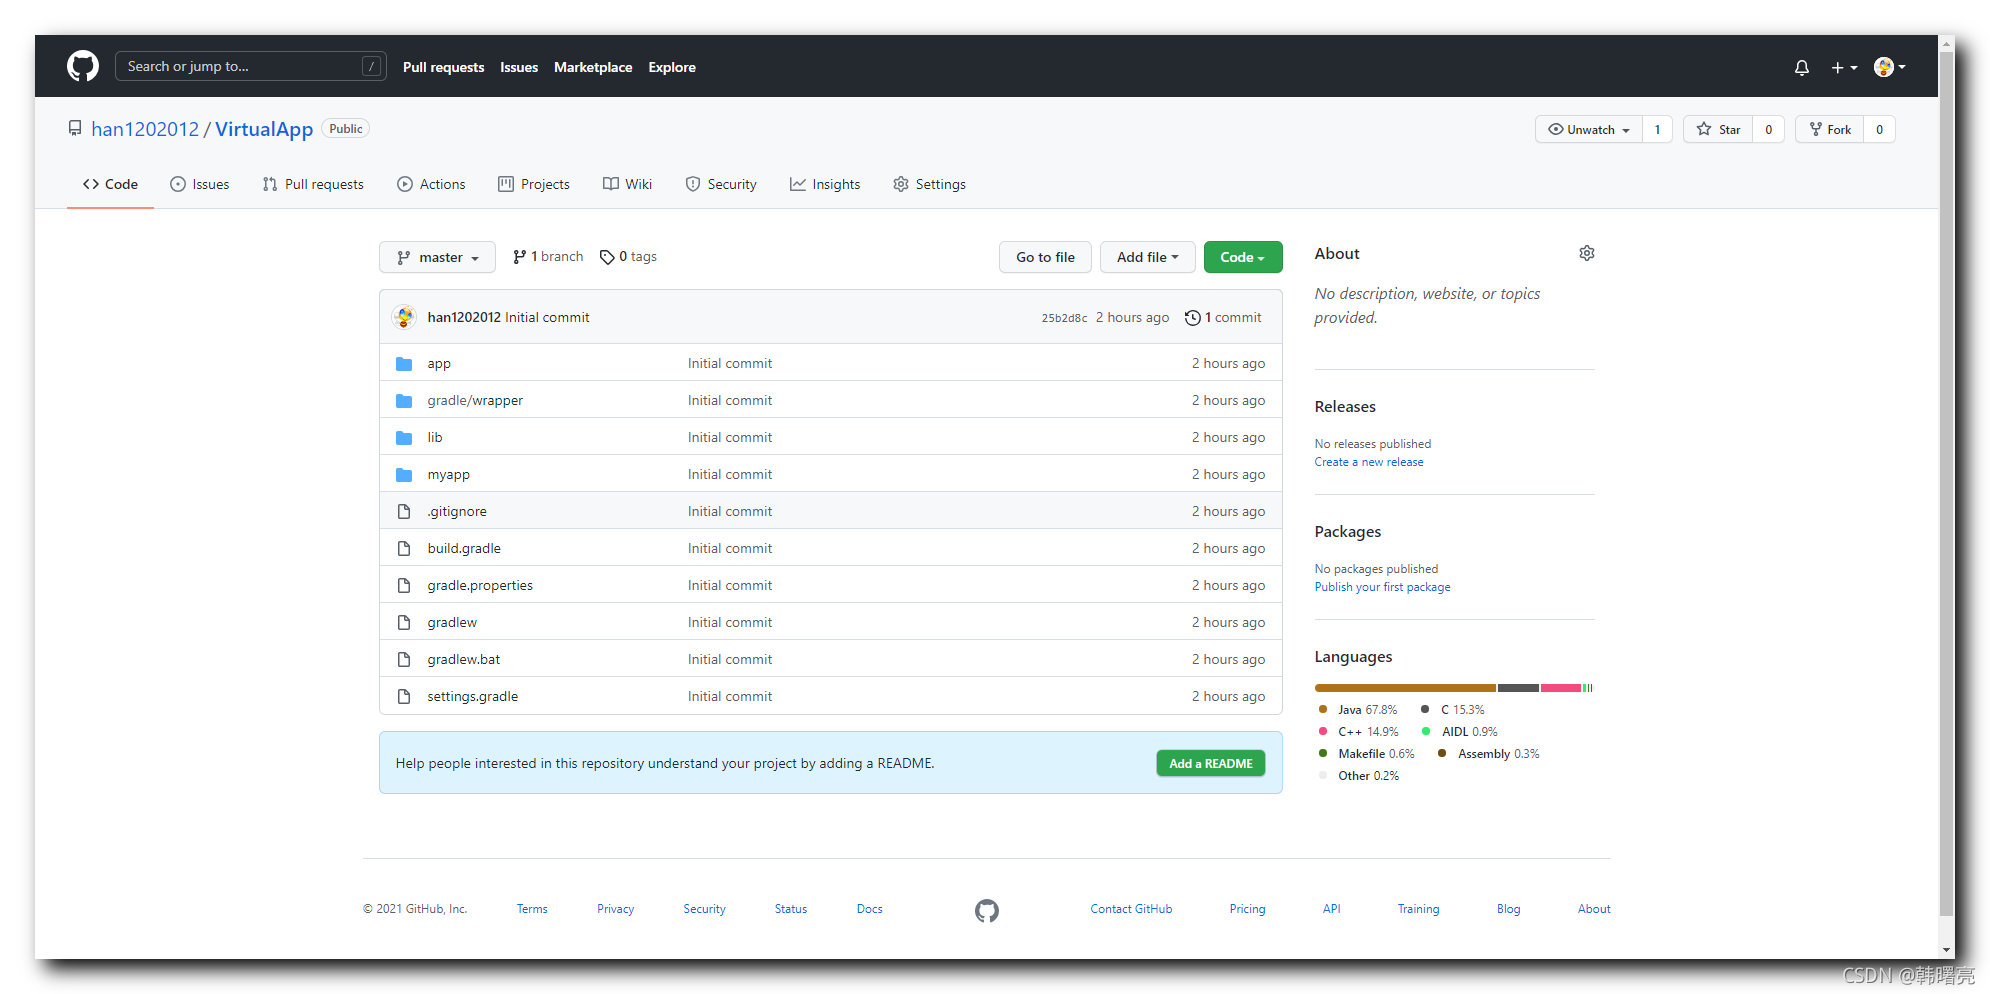
Task: Click the Java segment of language bar
Action: pyautogui.click(x=1405, y=688)
